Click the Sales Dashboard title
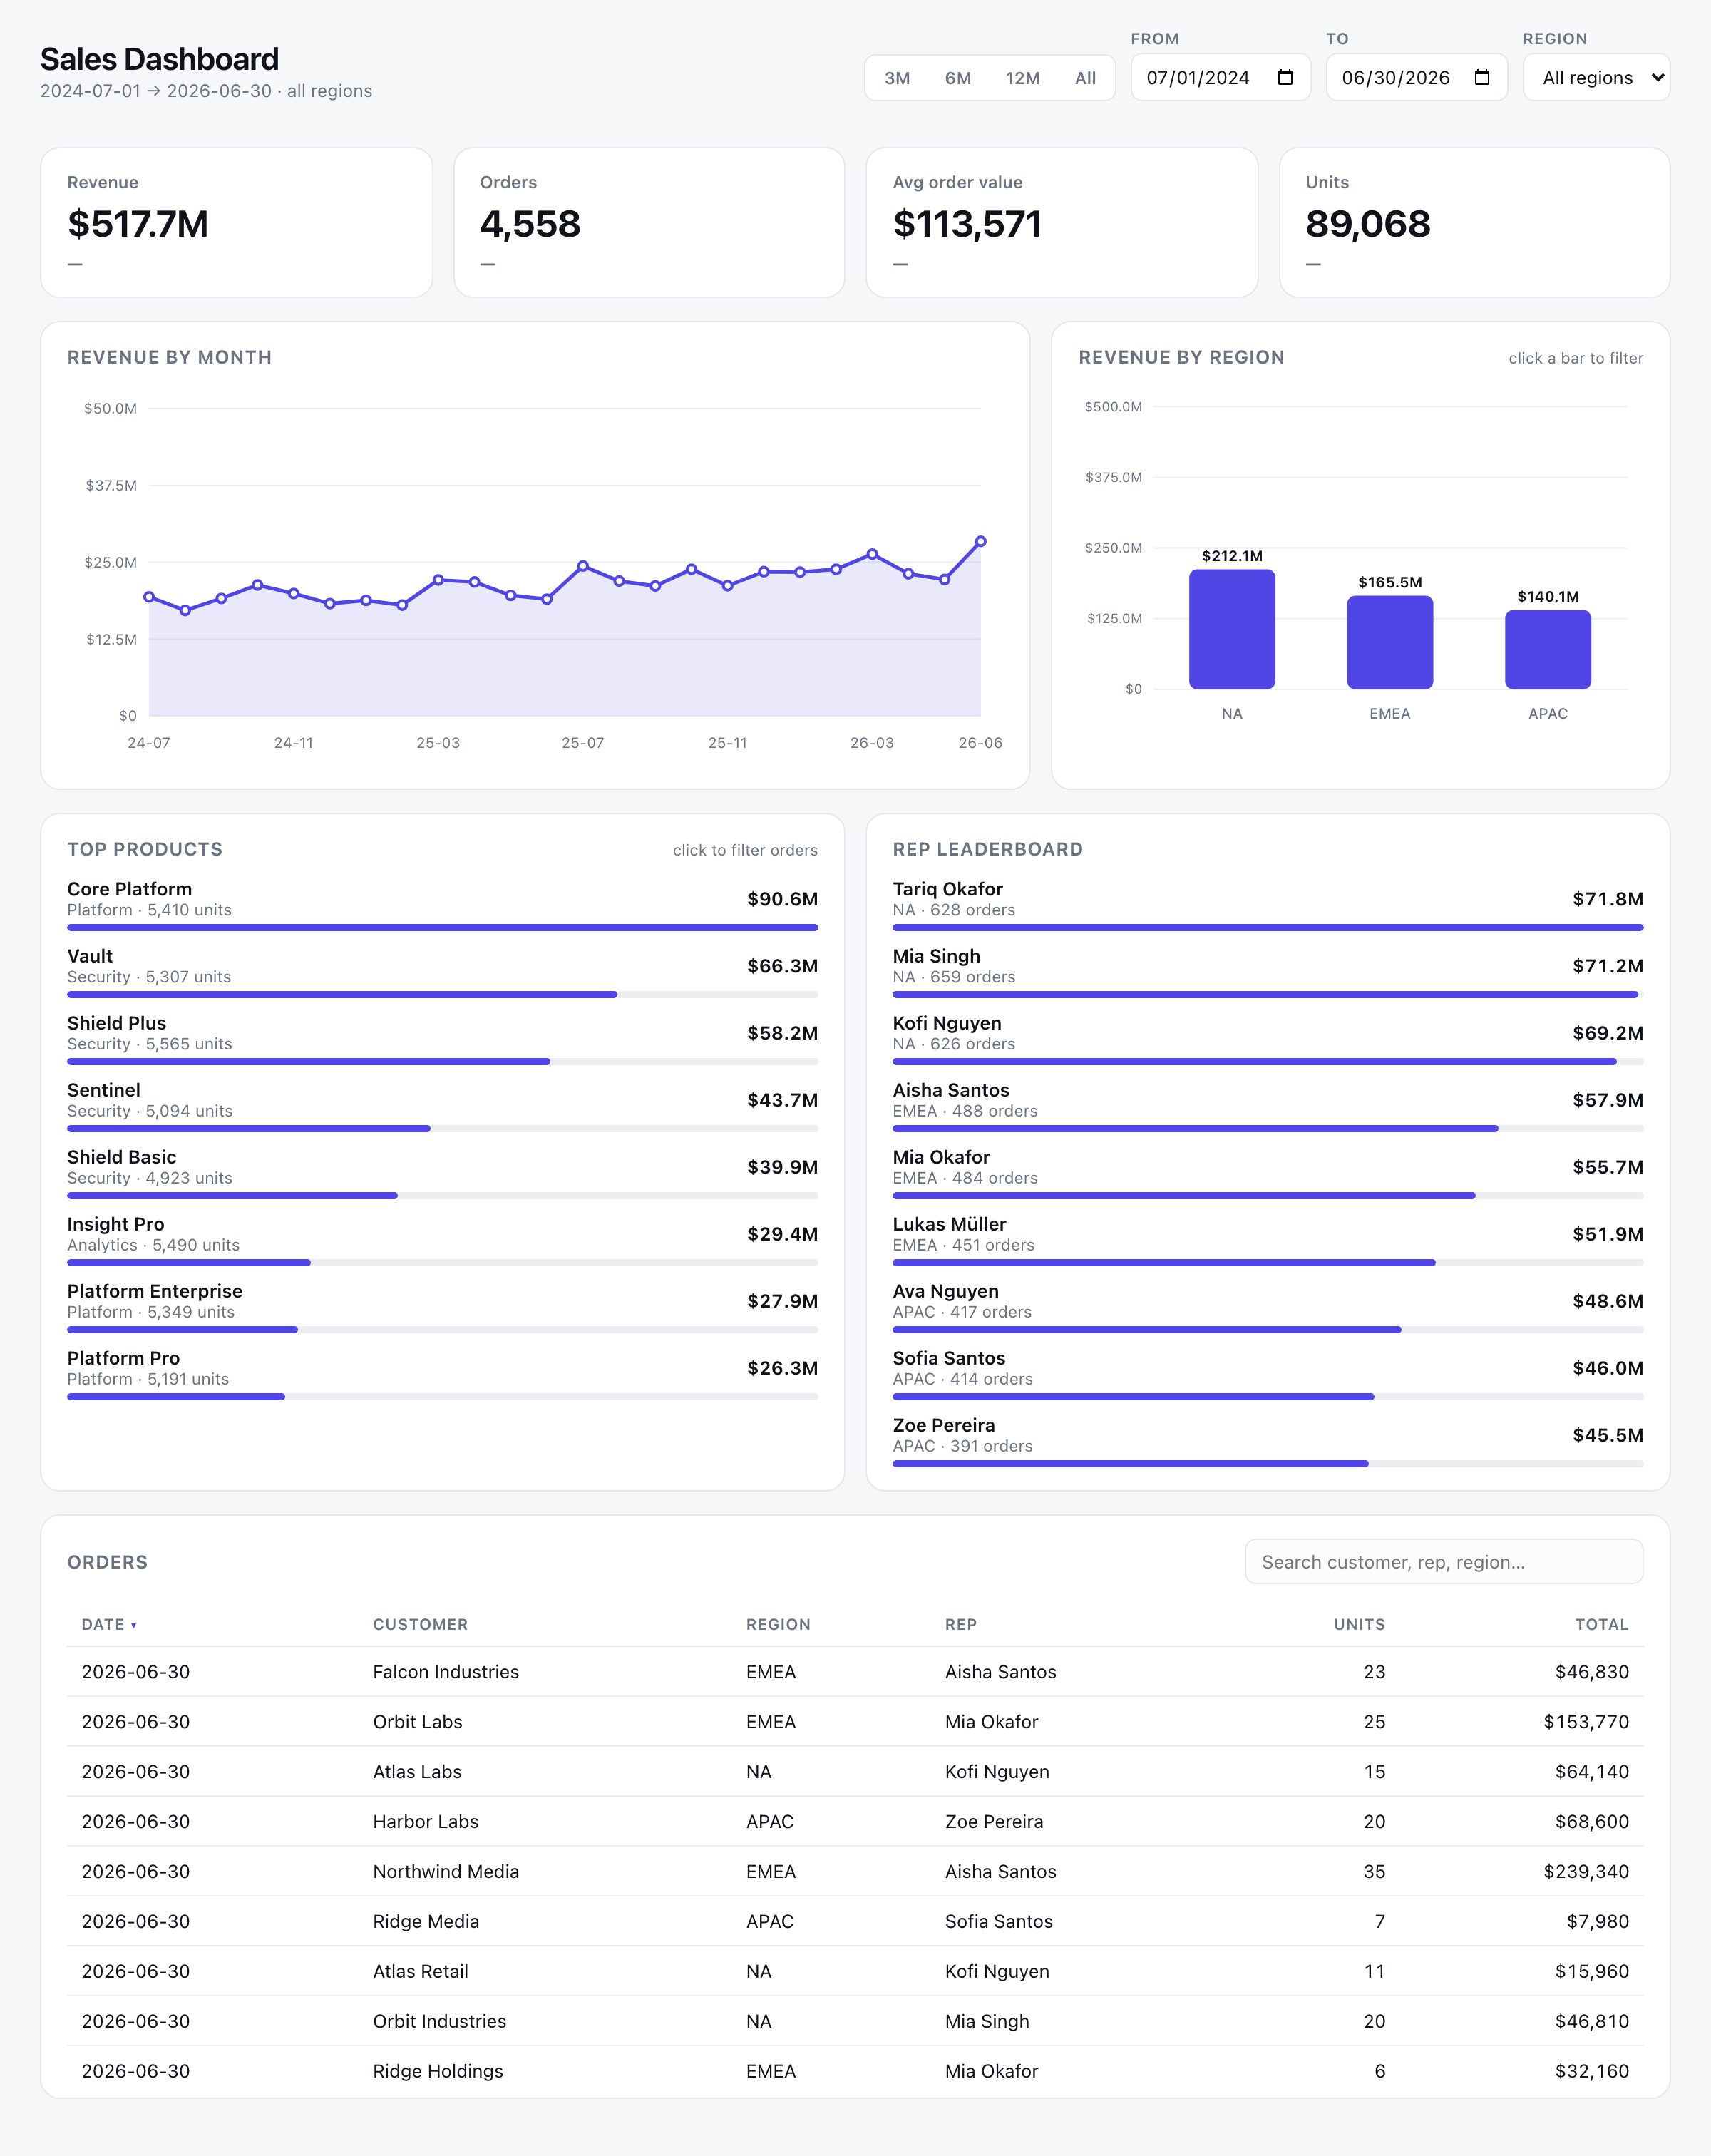The width and height of the screenshot is (1711, 2156). pos(159,59)
